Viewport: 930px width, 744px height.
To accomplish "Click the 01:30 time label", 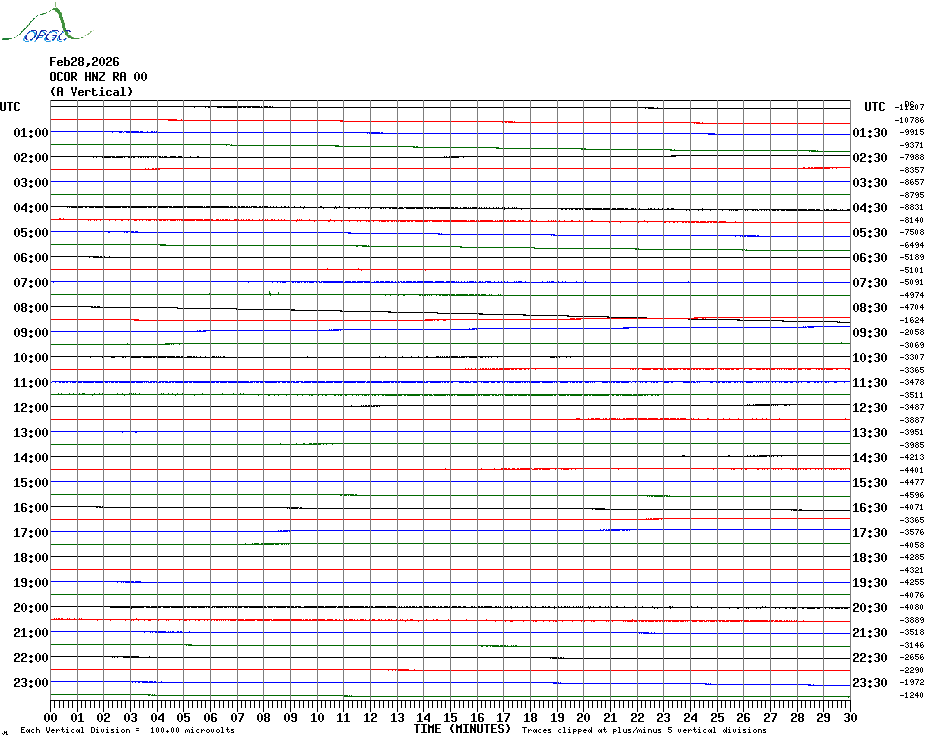I will 870,132.
